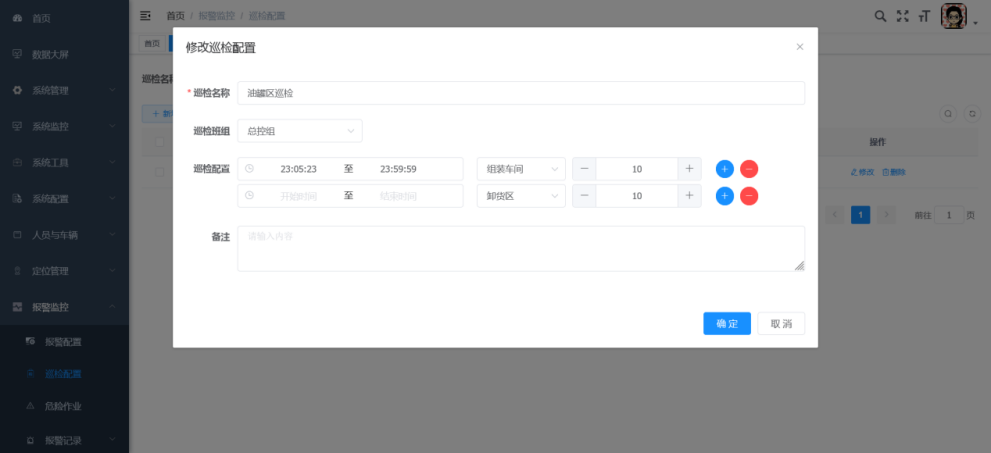Increase the 组装车间 row count with plus
The image size is (991, 453).
[689, 169]
